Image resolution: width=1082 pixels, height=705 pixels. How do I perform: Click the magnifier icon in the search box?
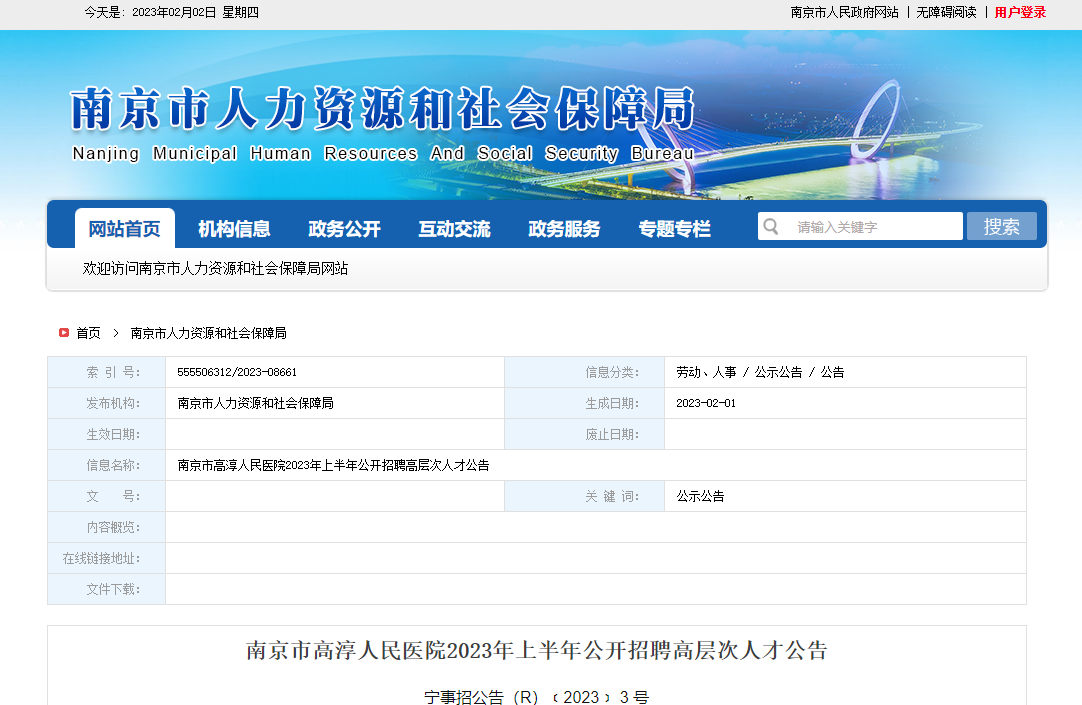pos(771,227)
